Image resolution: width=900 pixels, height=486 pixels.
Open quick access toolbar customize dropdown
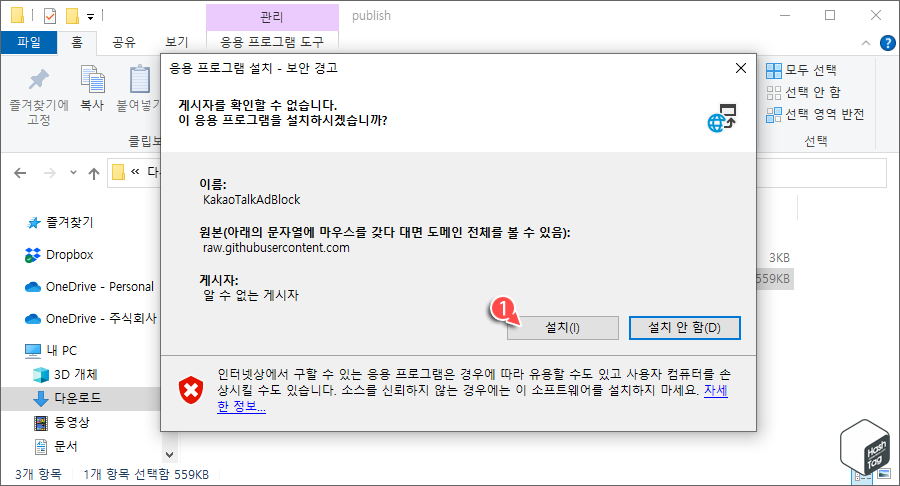point(90,17)
